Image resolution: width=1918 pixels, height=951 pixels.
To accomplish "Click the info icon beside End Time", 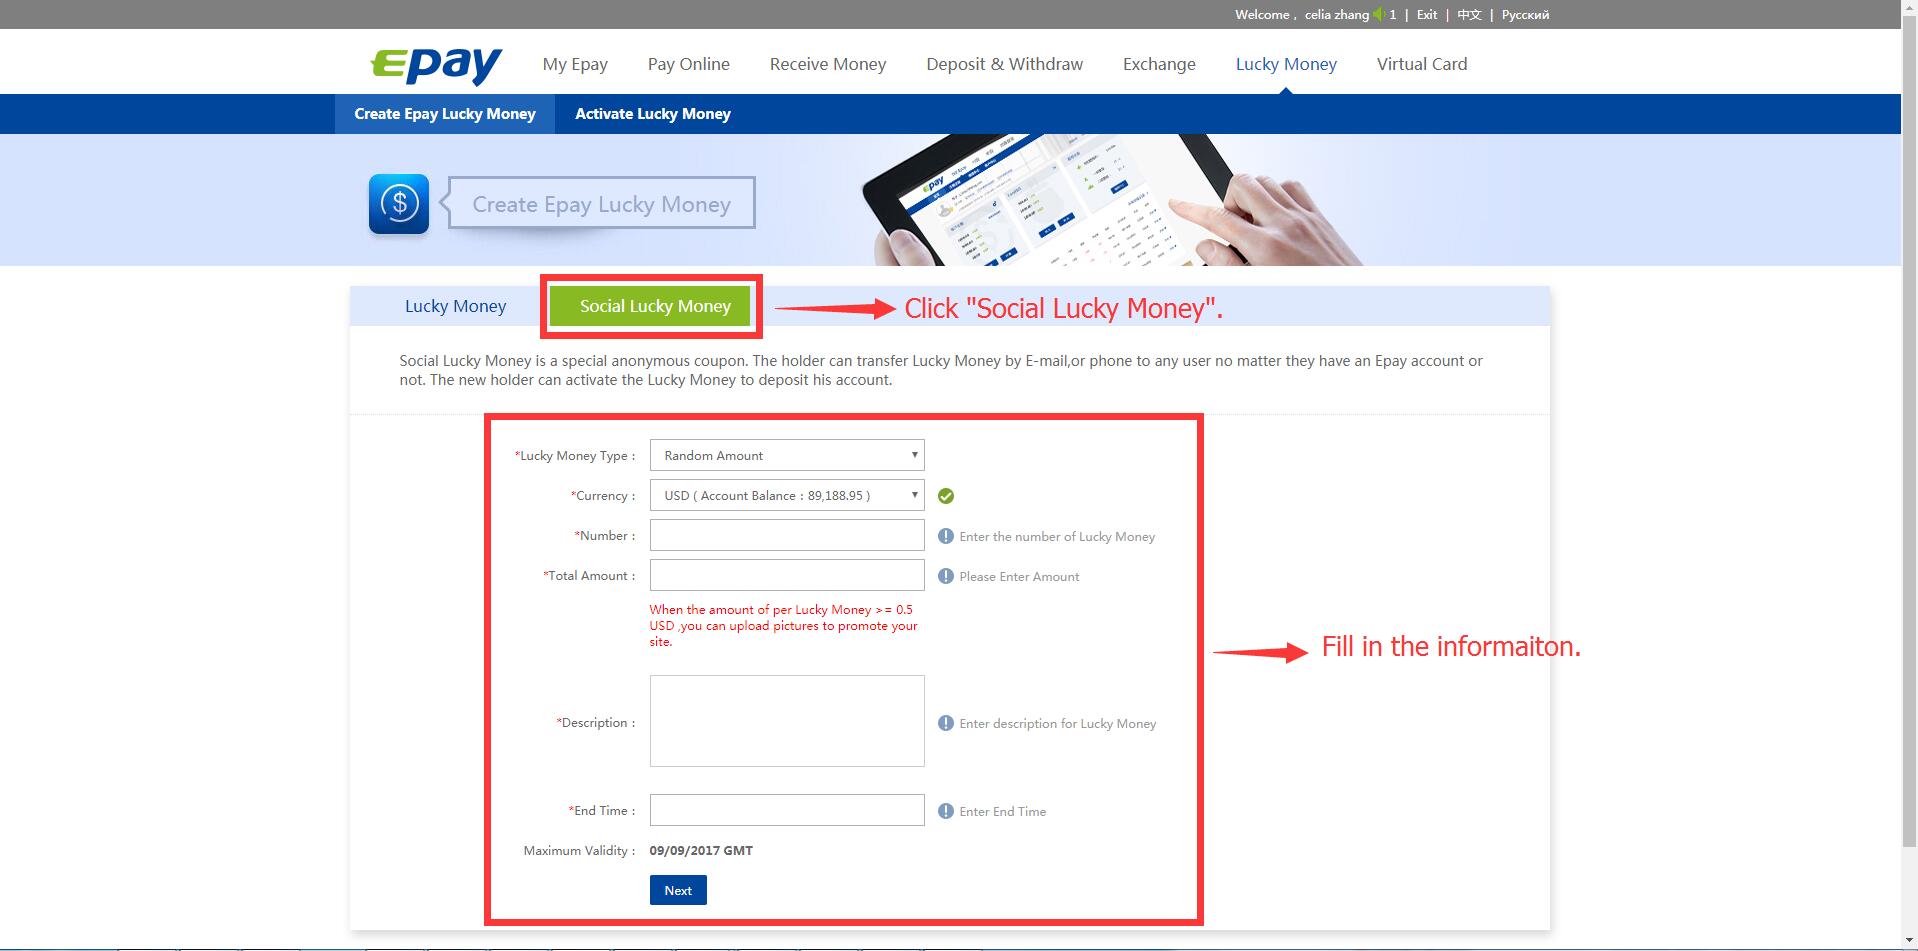I will [946, 811].
